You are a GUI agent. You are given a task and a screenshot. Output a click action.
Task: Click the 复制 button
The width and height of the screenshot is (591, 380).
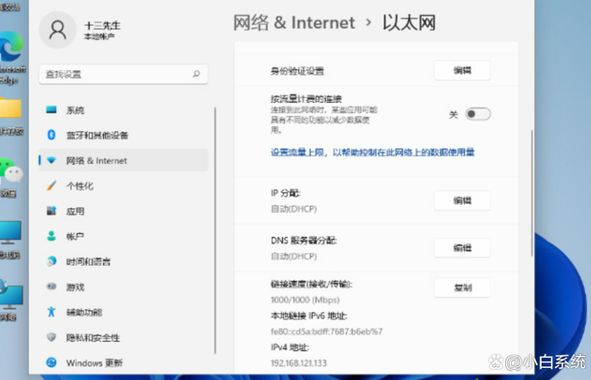point(462,288)
